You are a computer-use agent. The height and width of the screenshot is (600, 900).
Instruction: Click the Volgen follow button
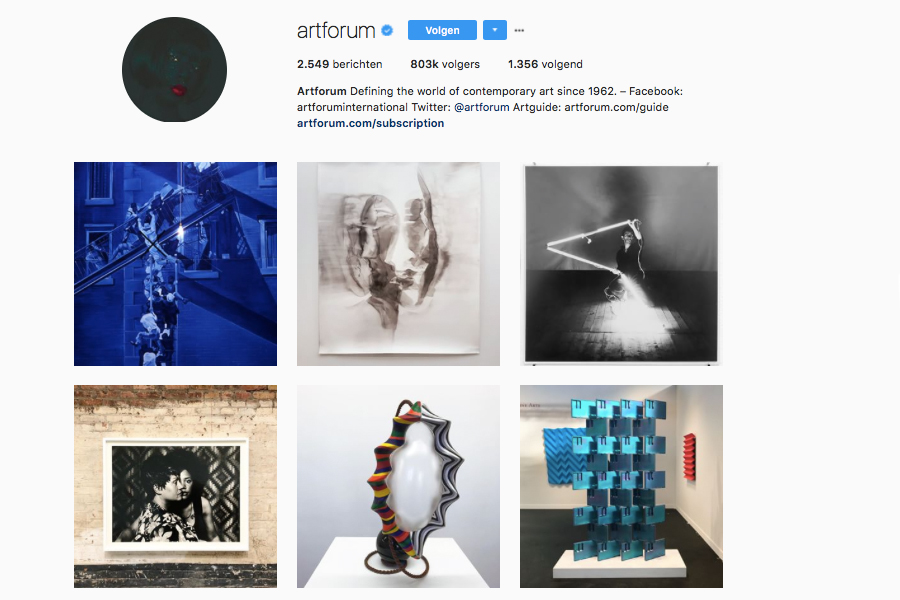click(x=442, y=30)
